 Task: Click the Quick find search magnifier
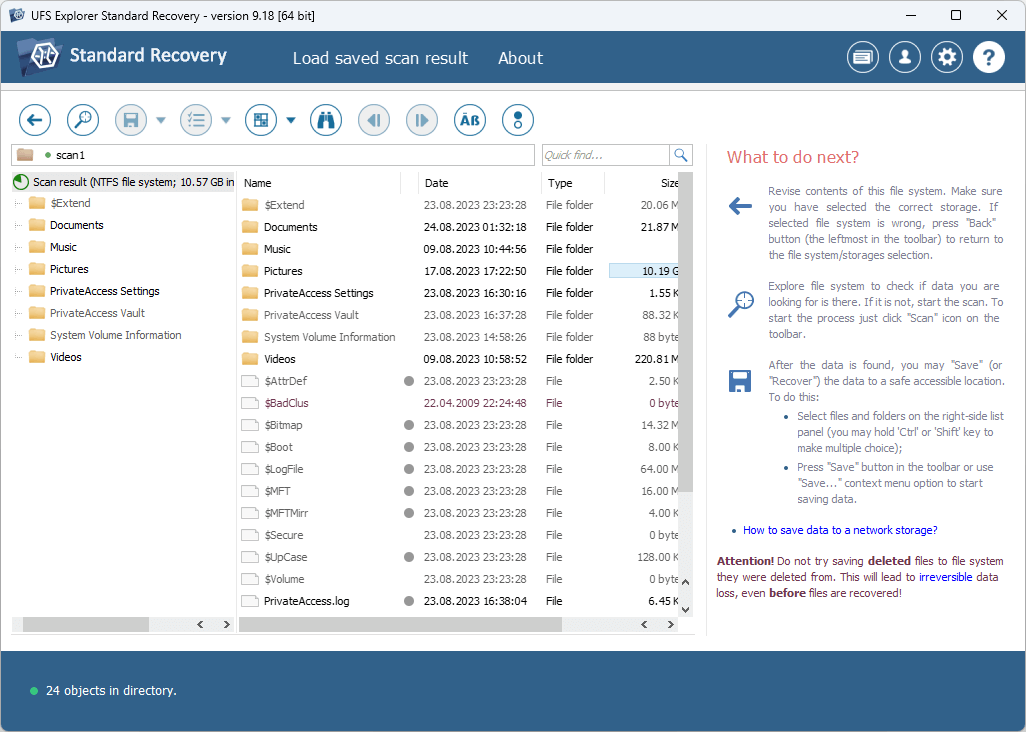coord(681,155)
